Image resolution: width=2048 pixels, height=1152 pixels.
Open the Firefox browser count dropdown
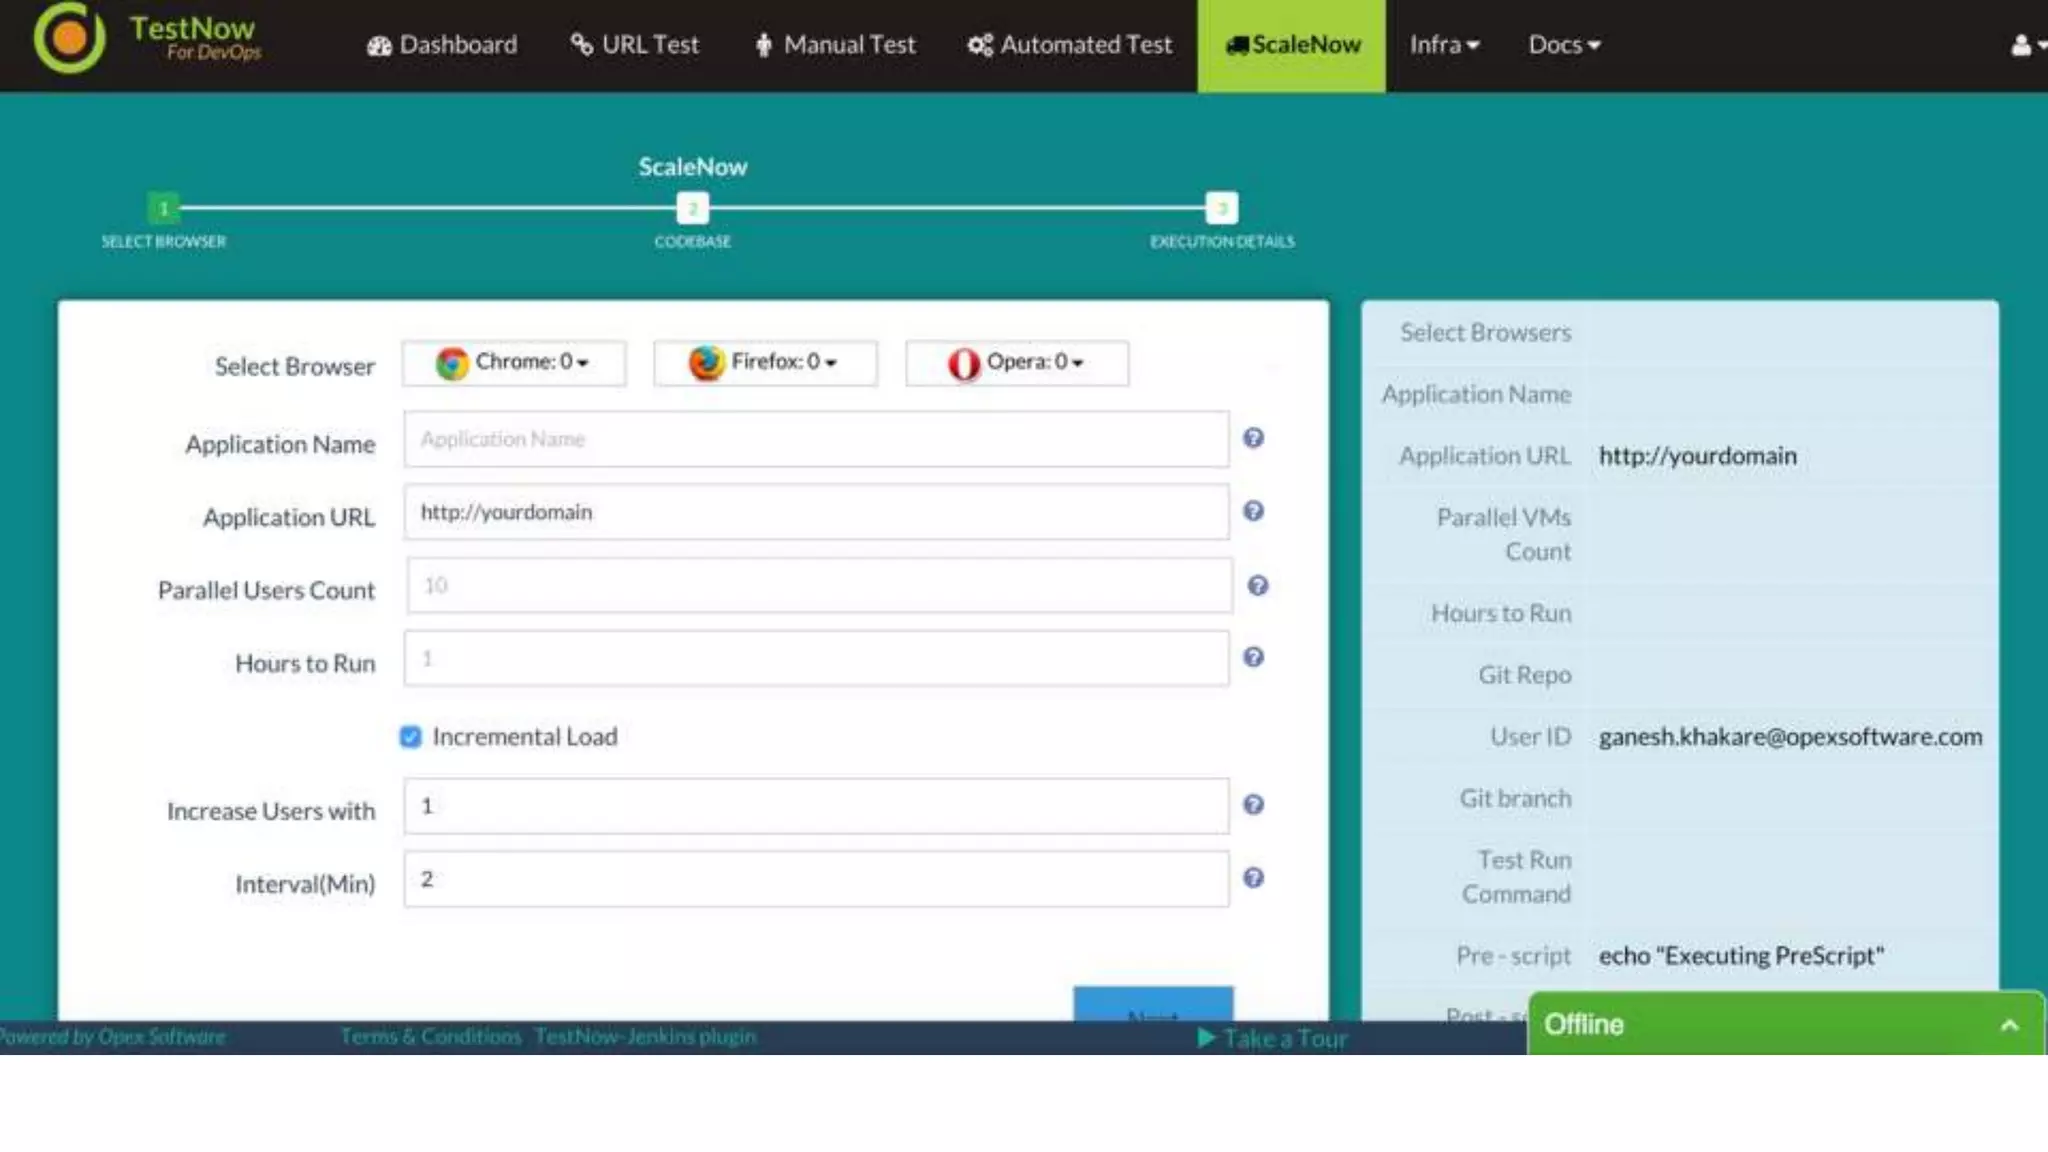coord(765,362)
